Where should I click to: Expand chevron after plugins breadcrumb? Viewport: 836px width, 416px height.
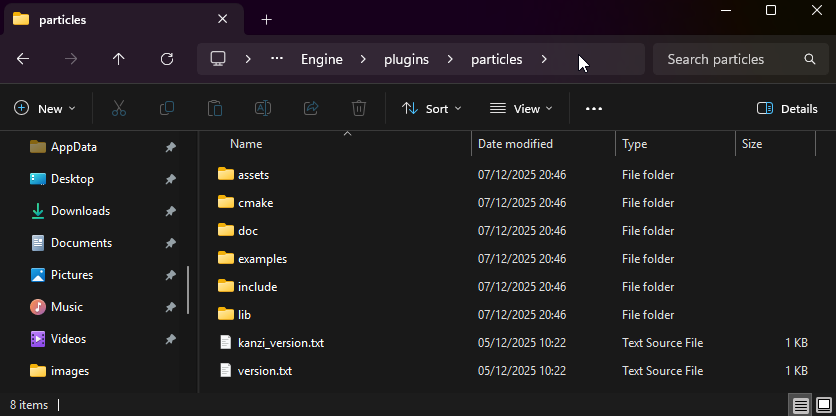(x=451, y=59)
